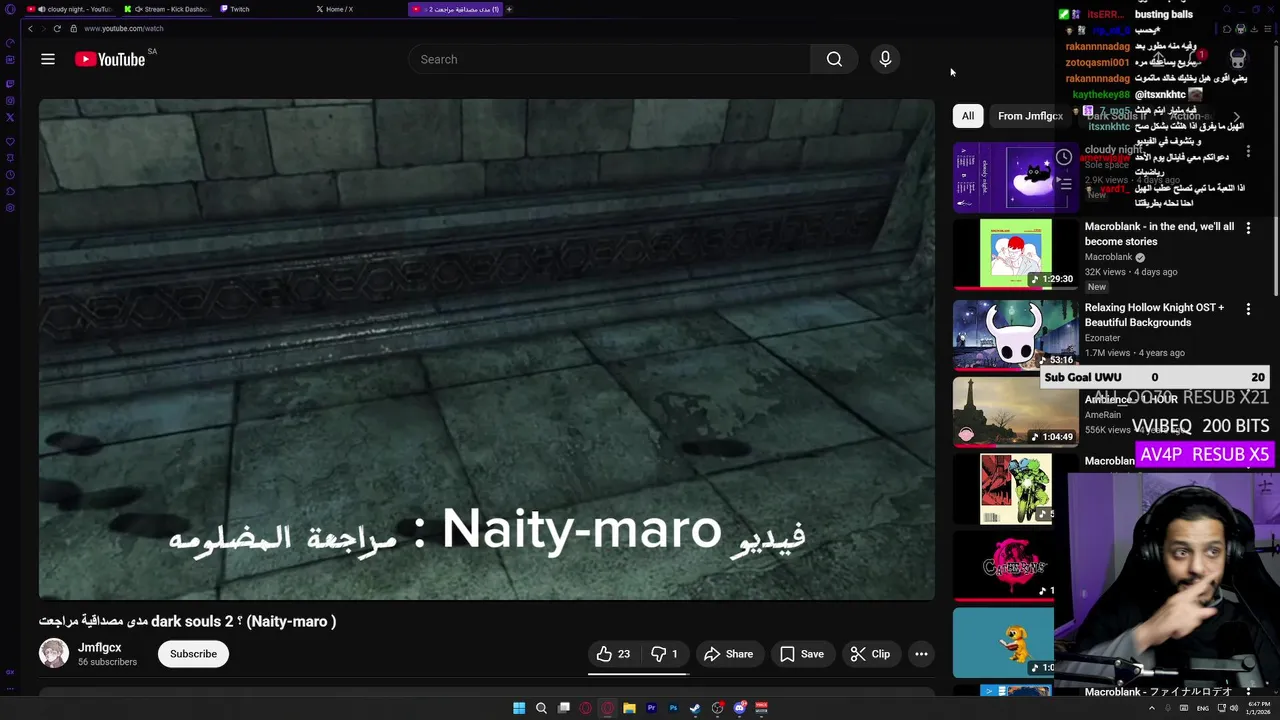Open the Windows Start menu
The height and width of the screenshot is (720, 1280).
point(519,708)
